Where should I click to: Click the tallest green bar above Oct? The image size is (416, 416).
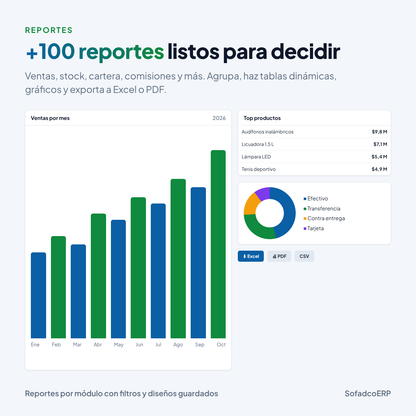point(218,244)
